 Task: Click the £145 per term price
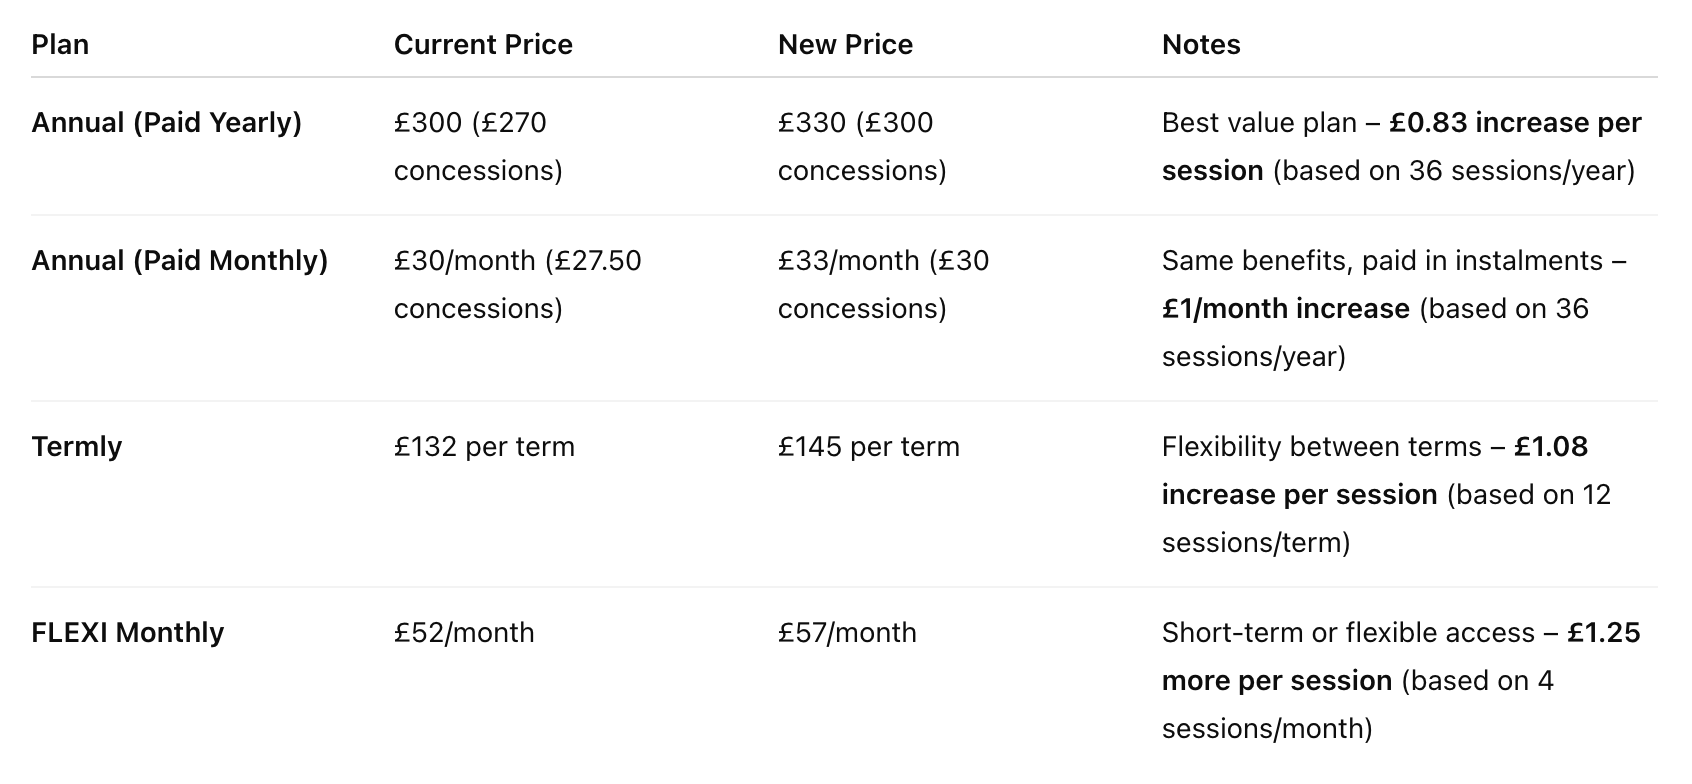[869, 447]
